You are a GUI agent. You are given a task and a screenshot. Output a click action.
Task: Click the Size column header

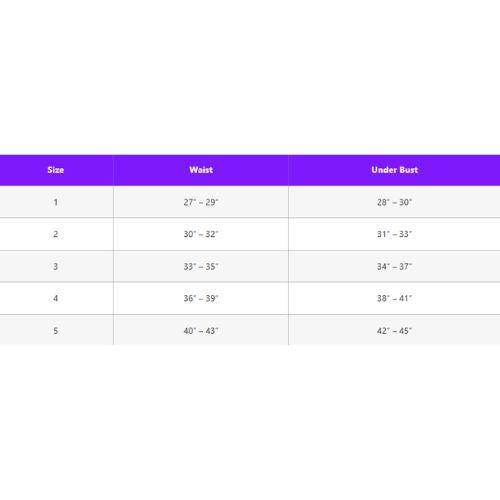tap(56, 170)
